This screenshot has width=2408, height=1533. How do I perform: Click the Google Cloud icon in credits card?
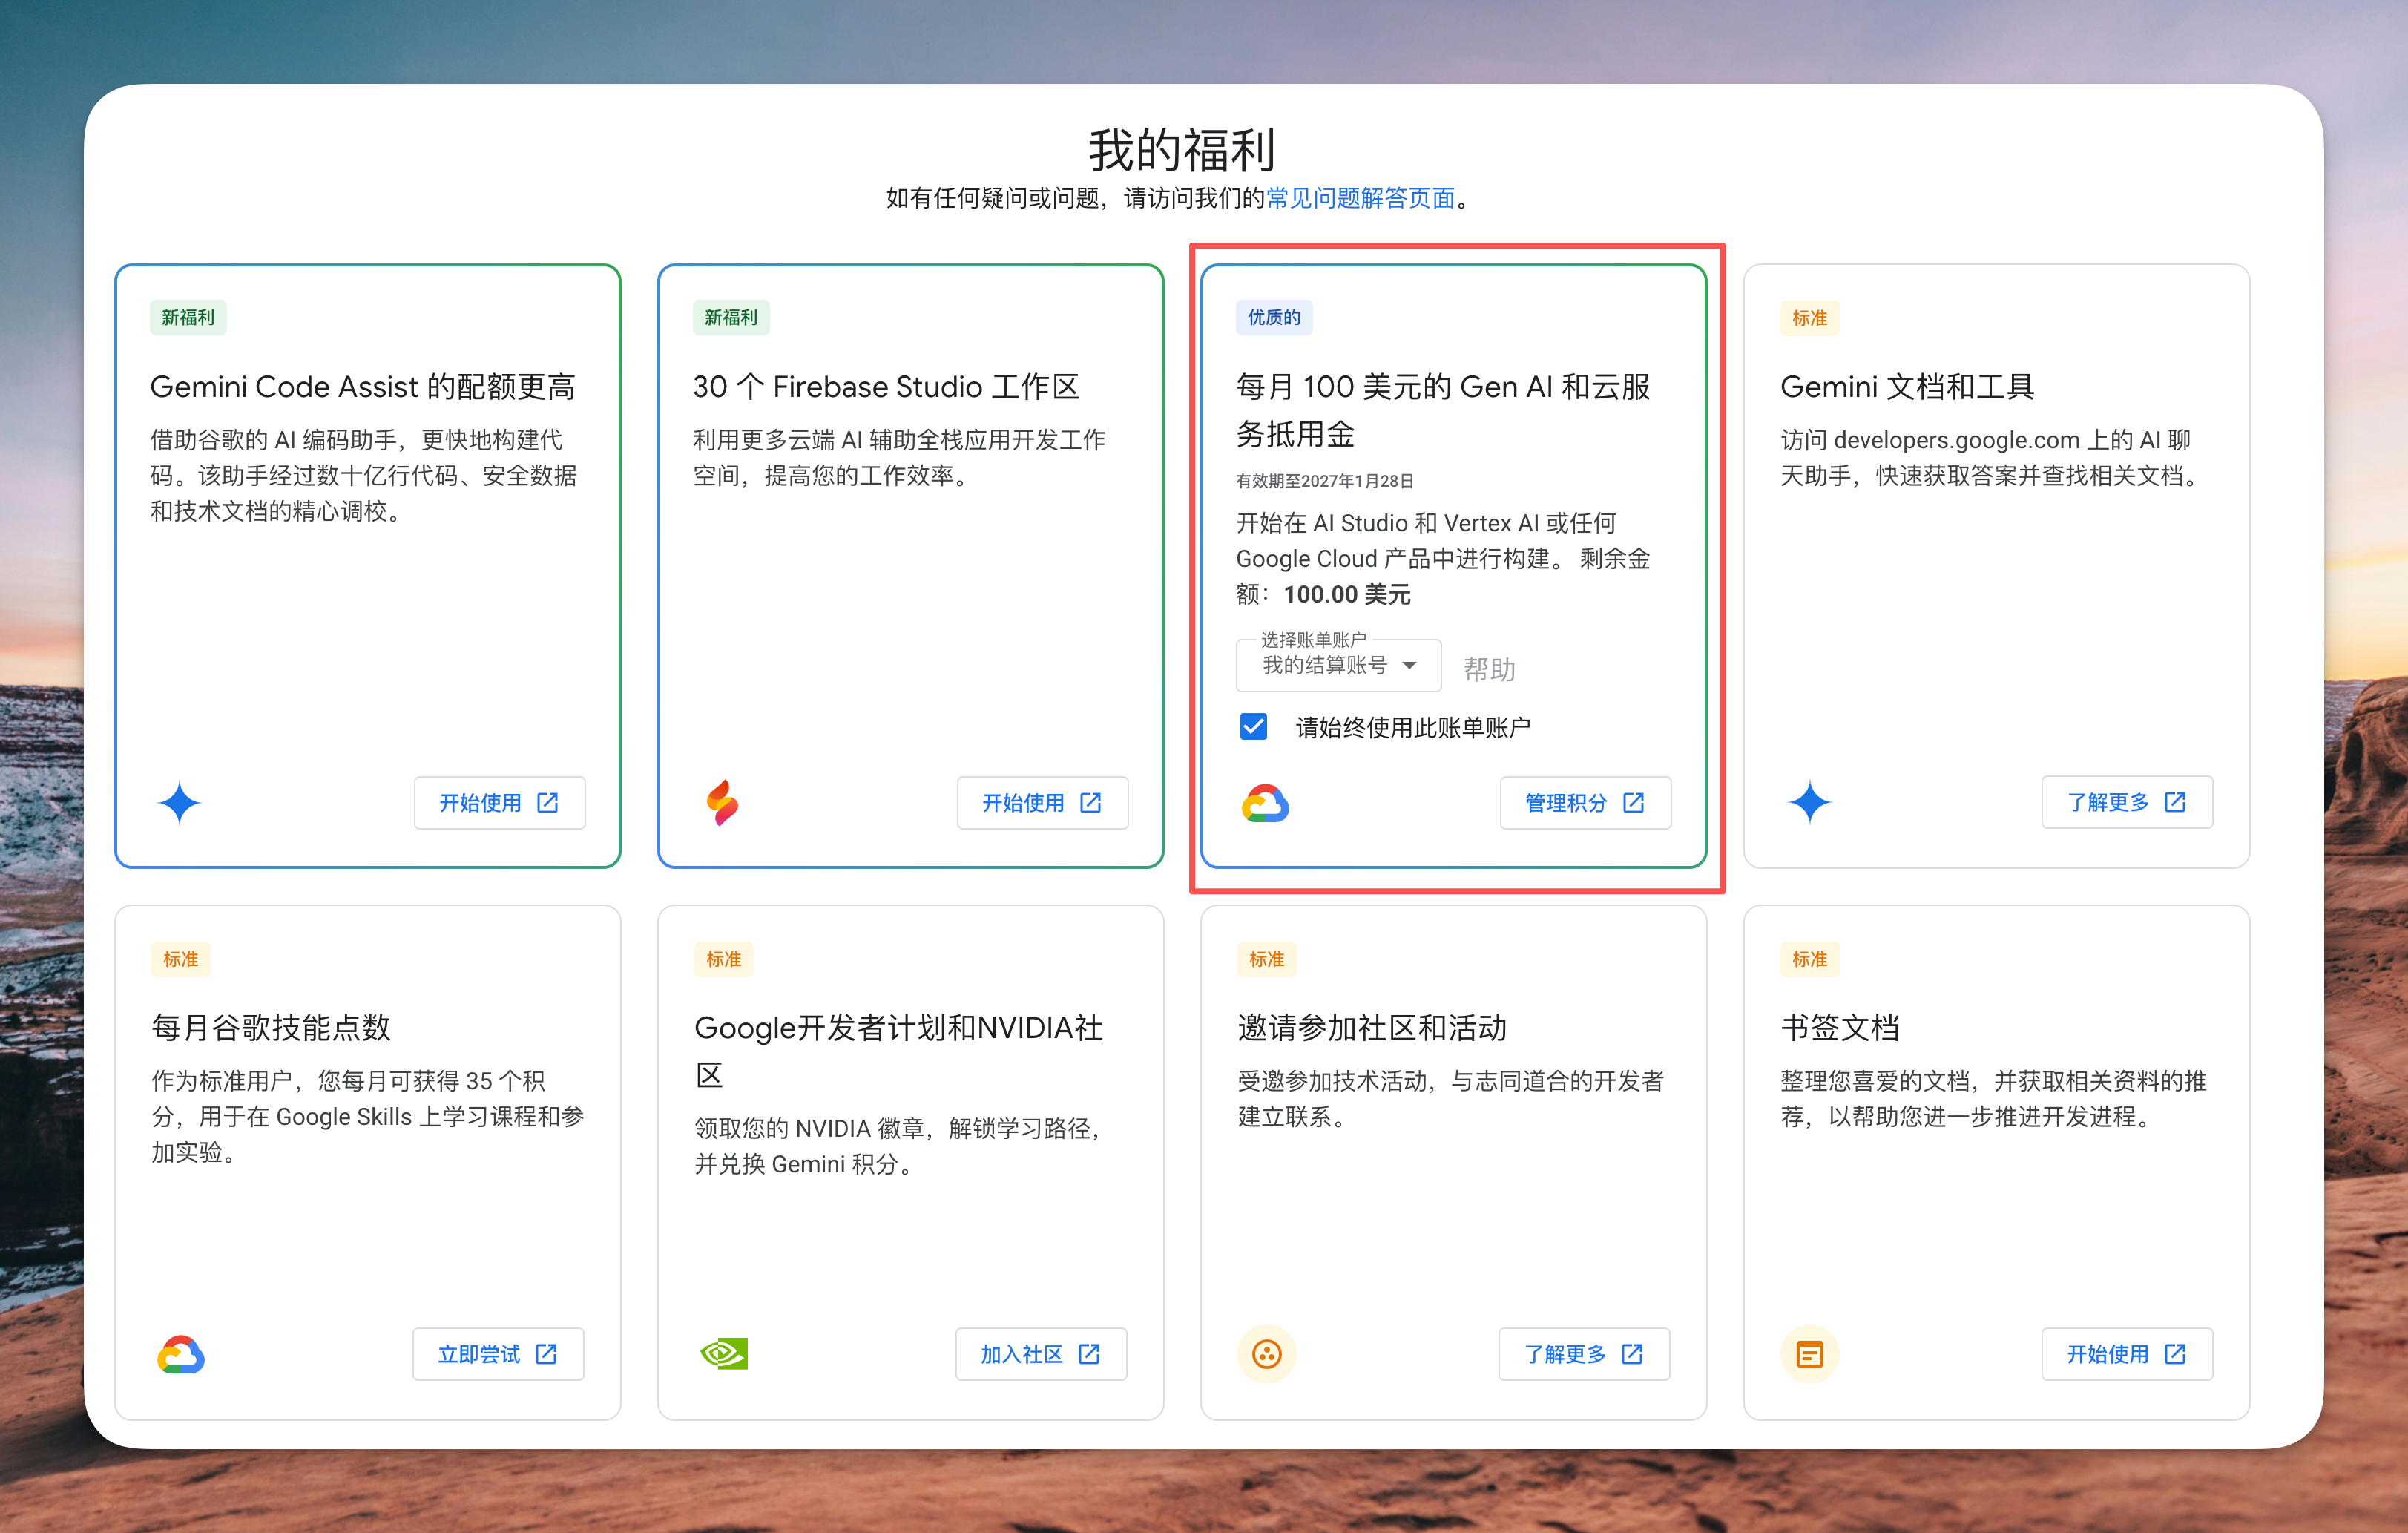tap(1265, 803)
